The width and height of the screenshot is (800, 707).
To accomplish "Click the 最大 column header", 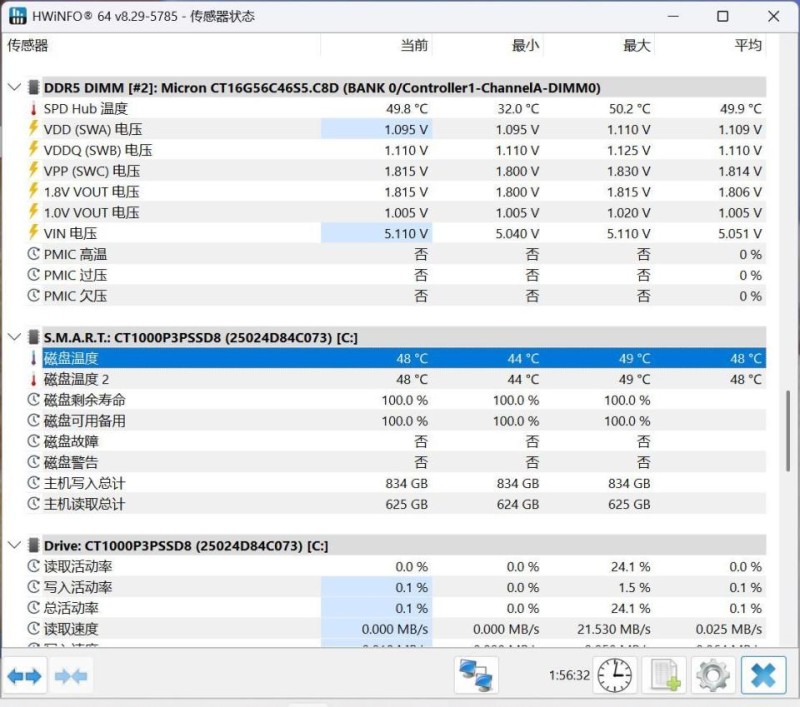I will click(636, 45).
